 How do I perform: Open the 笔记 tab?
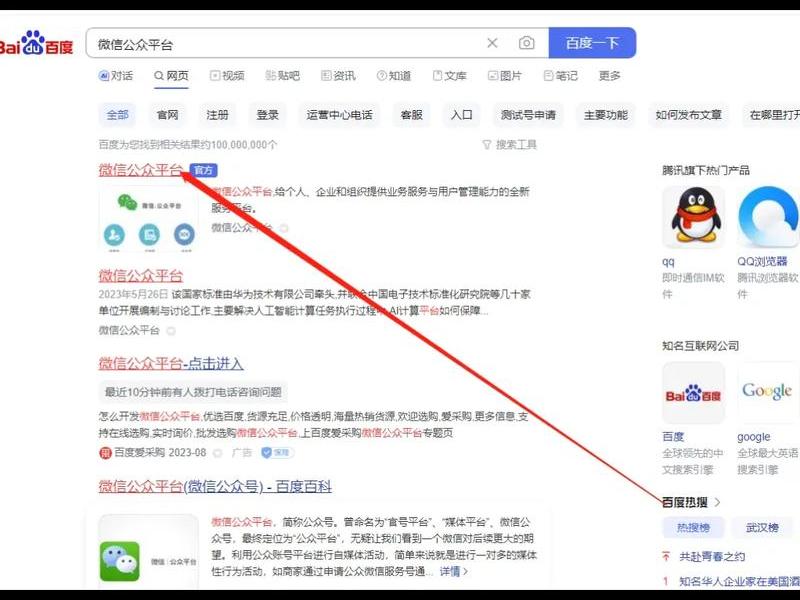[560, 76]
